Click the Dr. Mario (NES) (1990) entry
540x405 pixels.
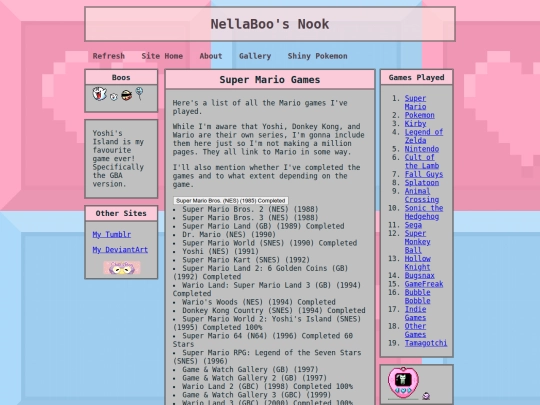pos(229,235)
